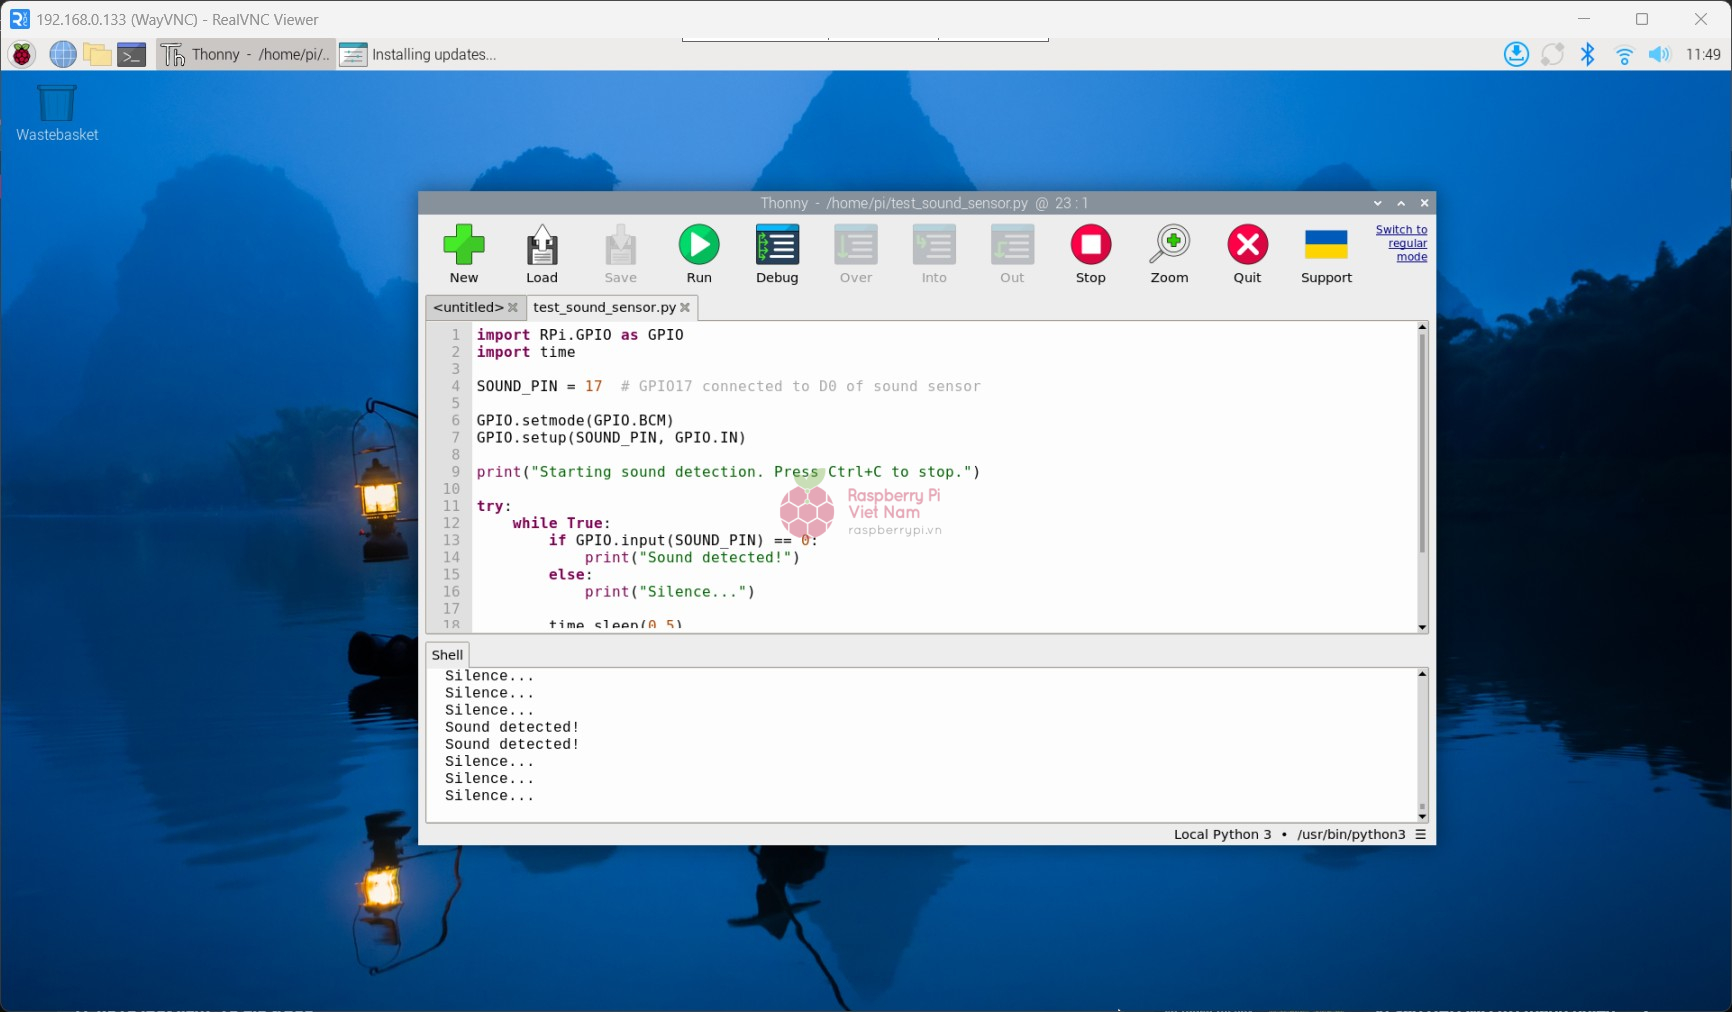Screen dimensions: 1732x1012
Task: Click the Ukraine flag Support icon
Action: [x=1326, y=246]
